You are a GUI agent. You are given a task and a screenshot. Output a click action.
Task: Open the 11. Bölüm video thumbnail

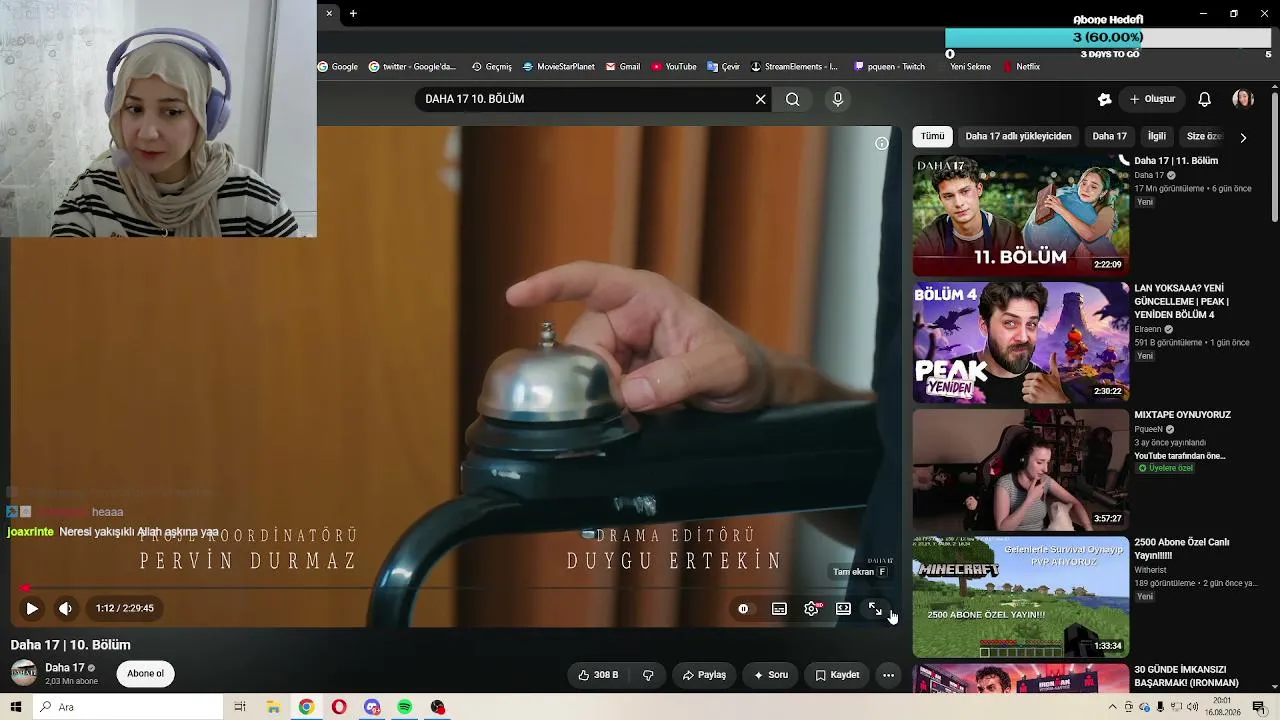pyautogui.click(x=1021, y=215)
